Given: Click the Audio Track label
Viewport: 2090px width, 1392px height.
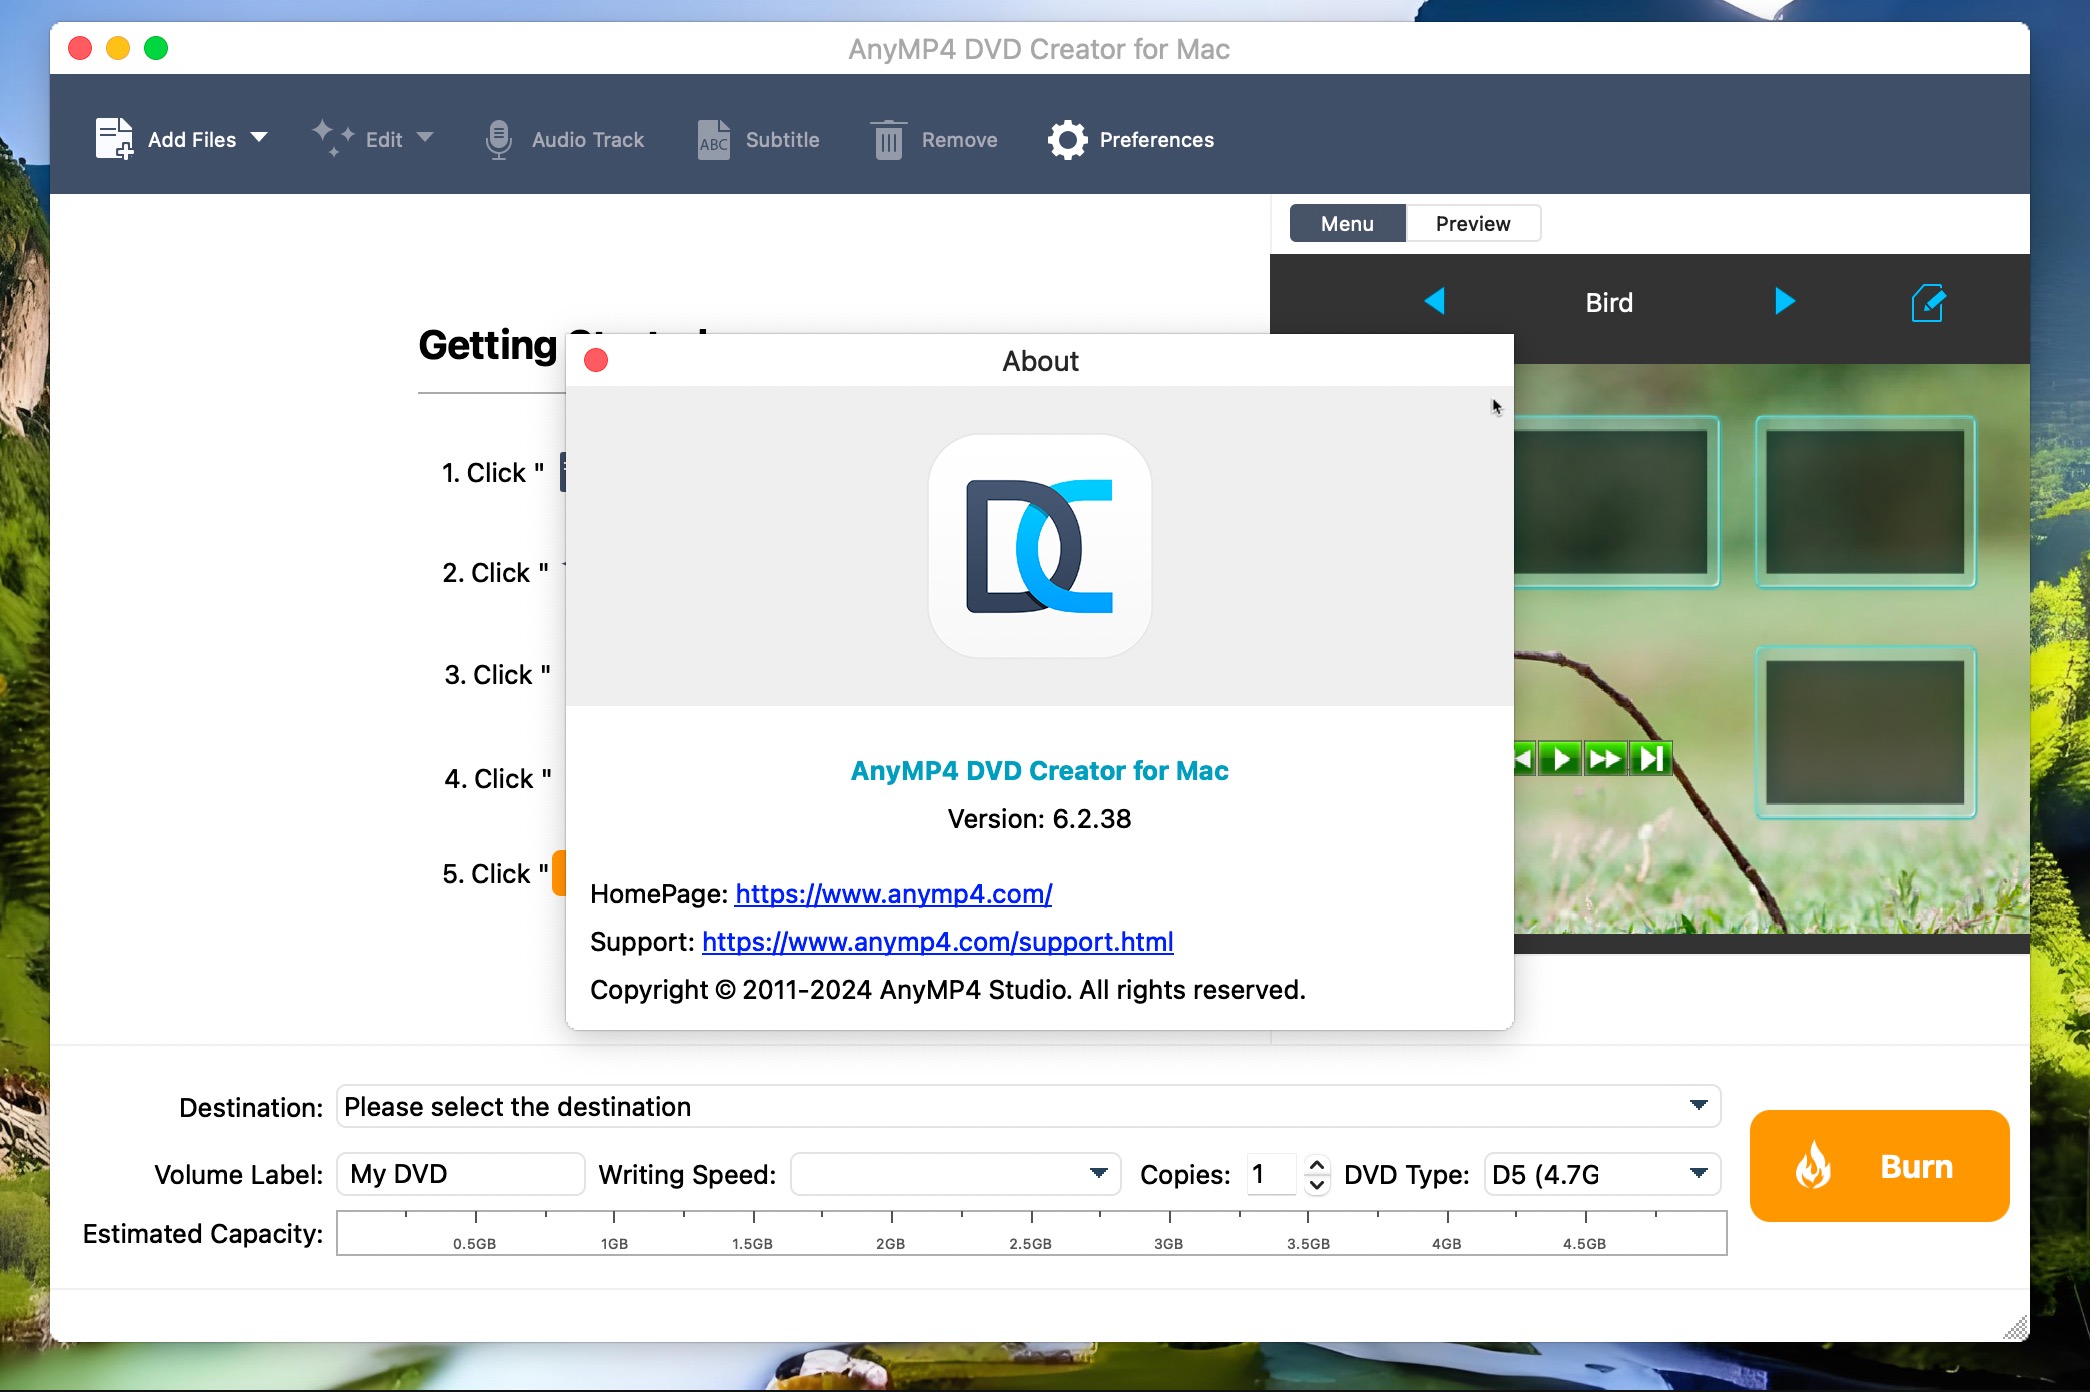Looking at the screenshot, I should click(588, 140).
